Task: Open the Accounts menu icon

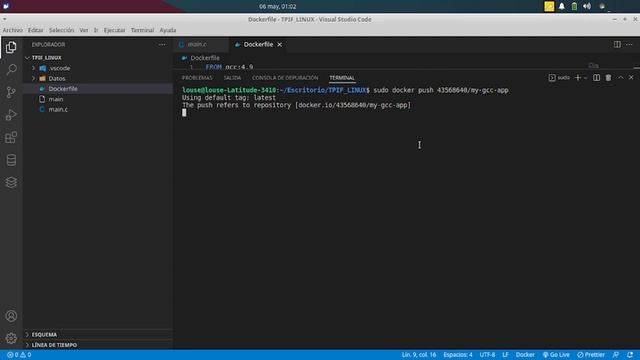Action: point(11,316)
